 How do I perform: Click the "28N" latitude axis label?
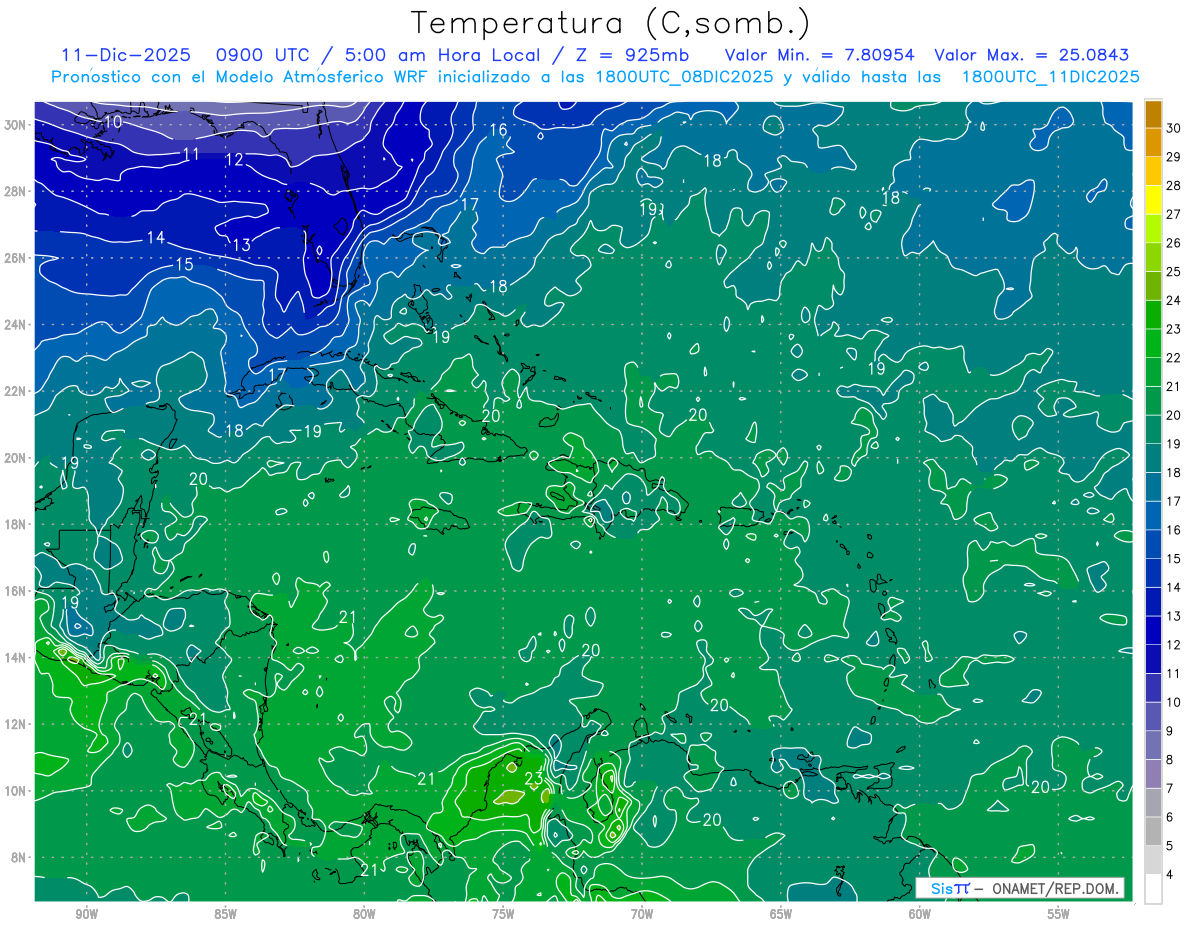click(x=15, y=191)
